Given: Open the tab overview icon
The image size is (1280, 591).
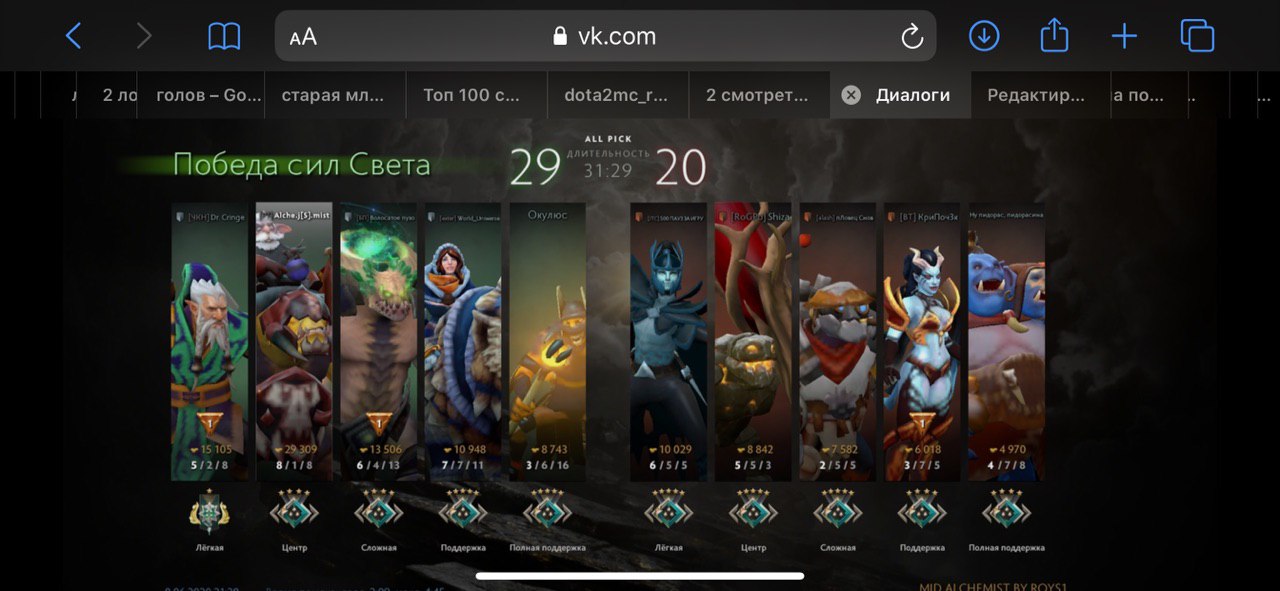Looking at the screenshot, I should (1197, 37).
